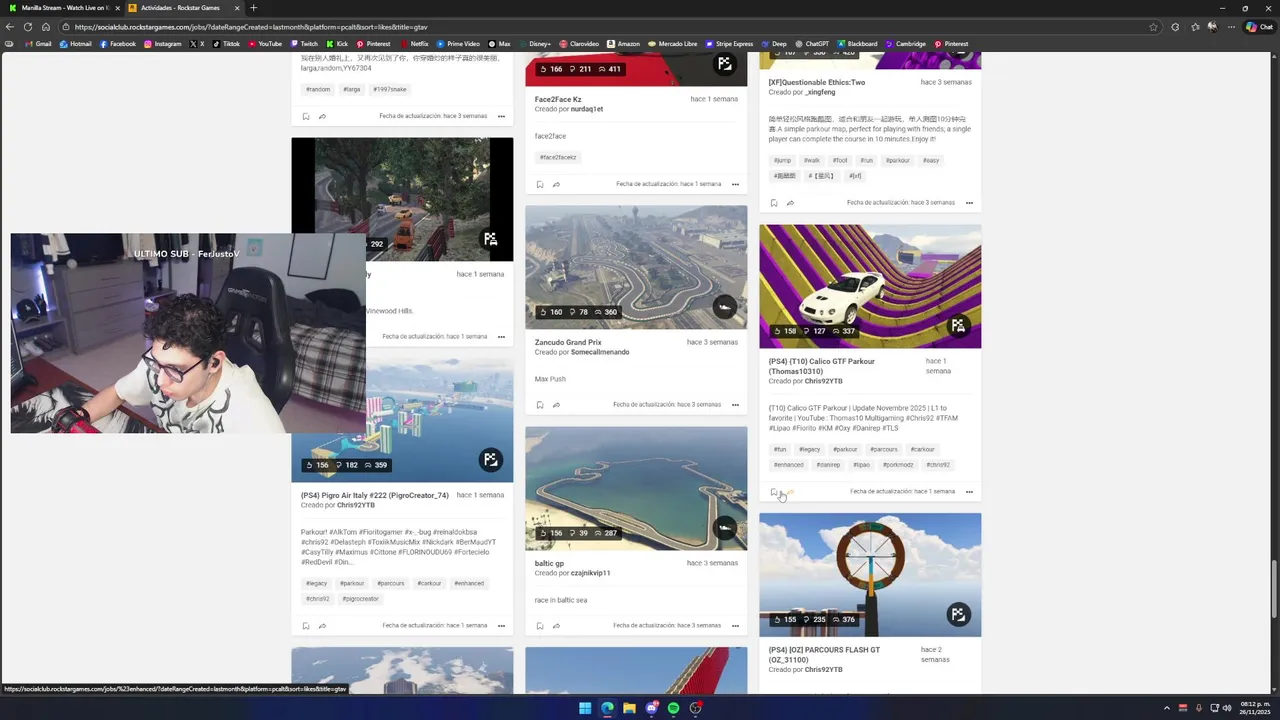Viewport: 1280px width, 720px height.
Task: Bookmark the Zancudo Grand Prix job
Action: tap(540, 405)
